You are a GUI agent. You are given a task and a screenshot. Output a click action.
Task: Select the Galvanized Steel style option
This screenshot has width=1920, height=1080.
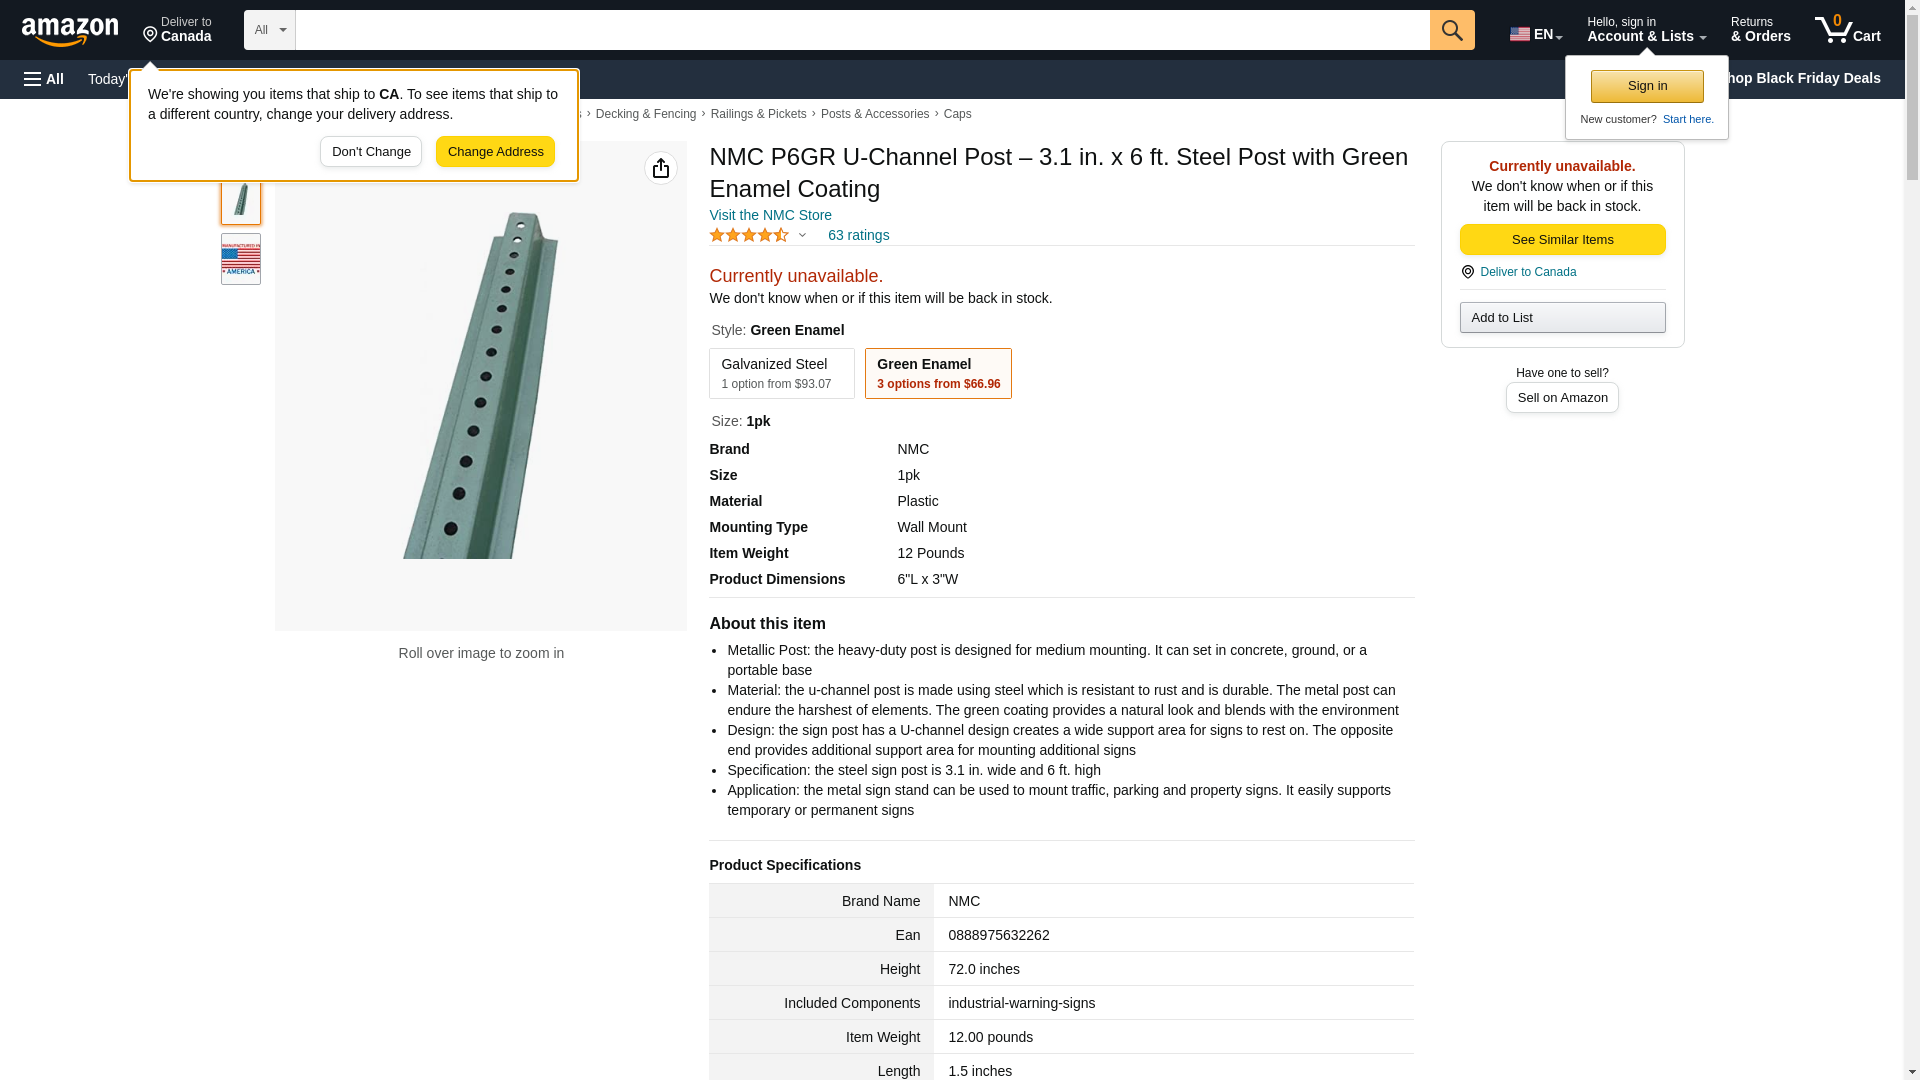[x=782, y=373]
